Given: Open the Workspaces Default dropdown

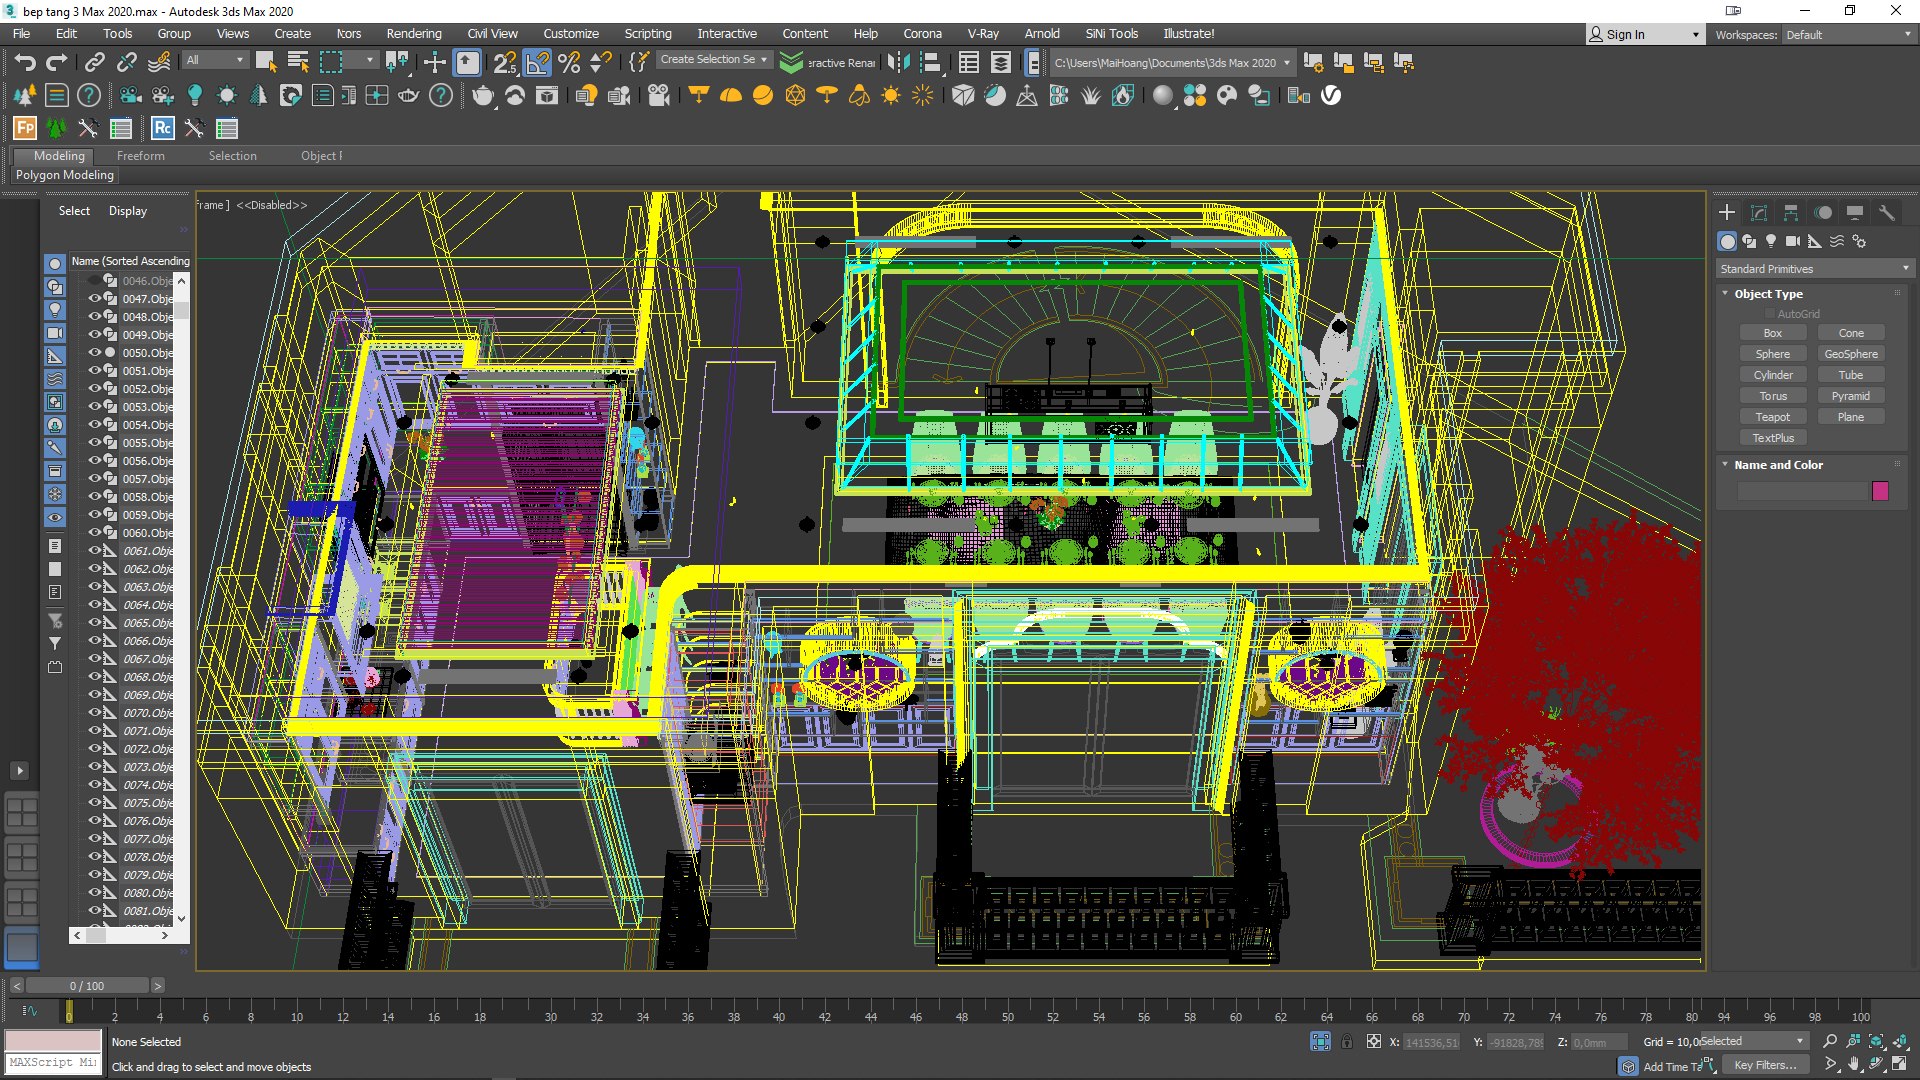Looking at the screenshot, I should click(x=1848, y=35).
